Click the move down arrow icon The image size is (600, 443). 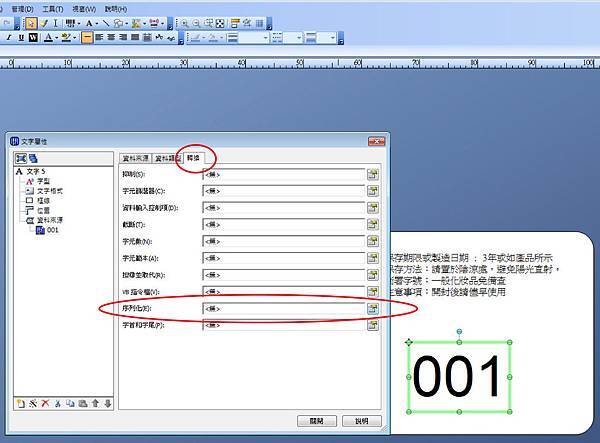pyautogui.click(x=108, y=403)
